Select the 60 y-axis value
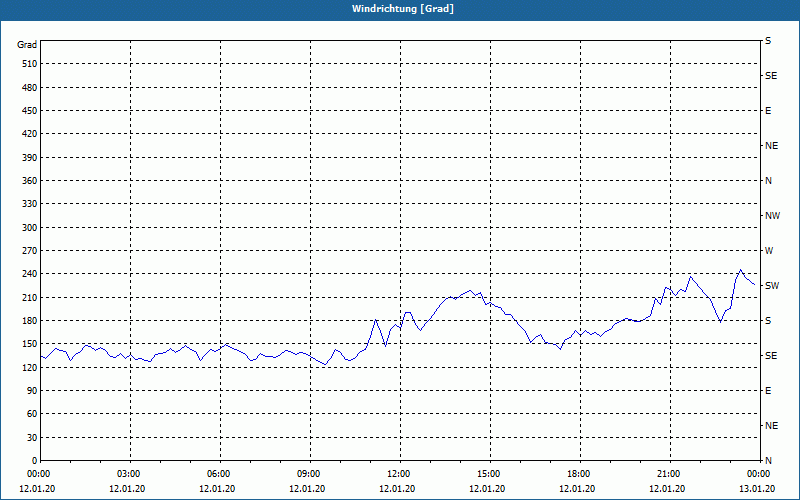Image resolution: width=800 pixels, height=500 pixels. tap(32, 414)
